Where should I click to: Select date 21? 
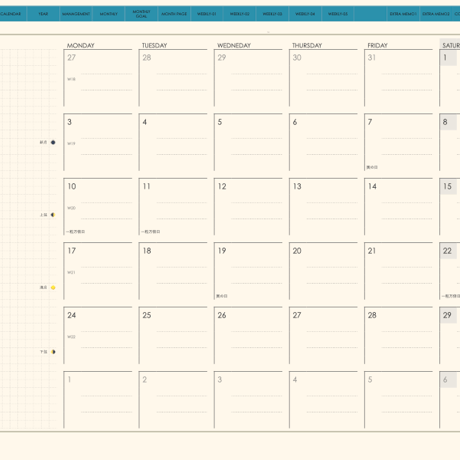372,251
